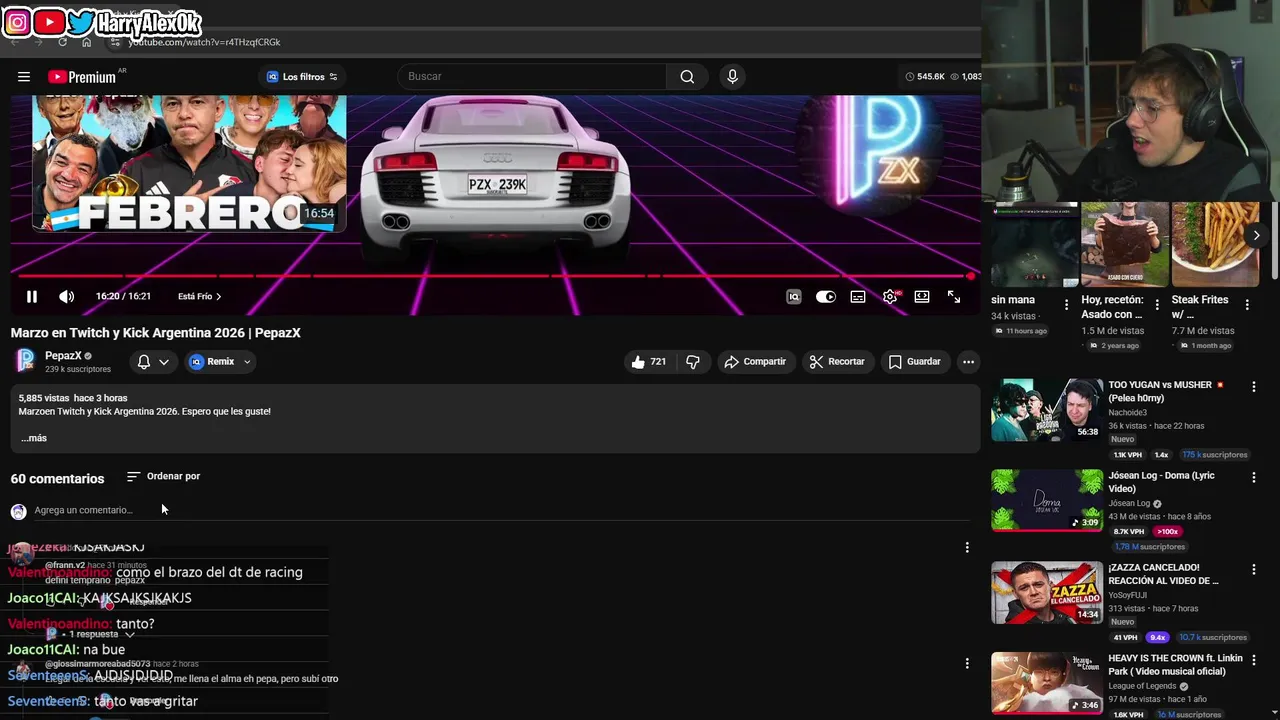Toggle subtitles closed captions button

pos(858,297)
